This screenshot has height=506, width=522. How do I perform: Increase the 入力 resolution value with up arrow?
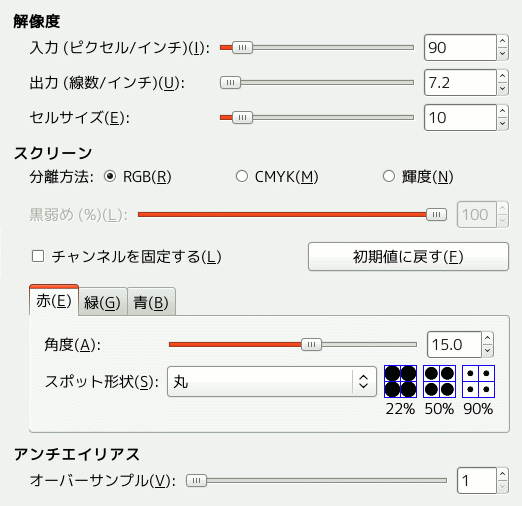coord(502,41)
